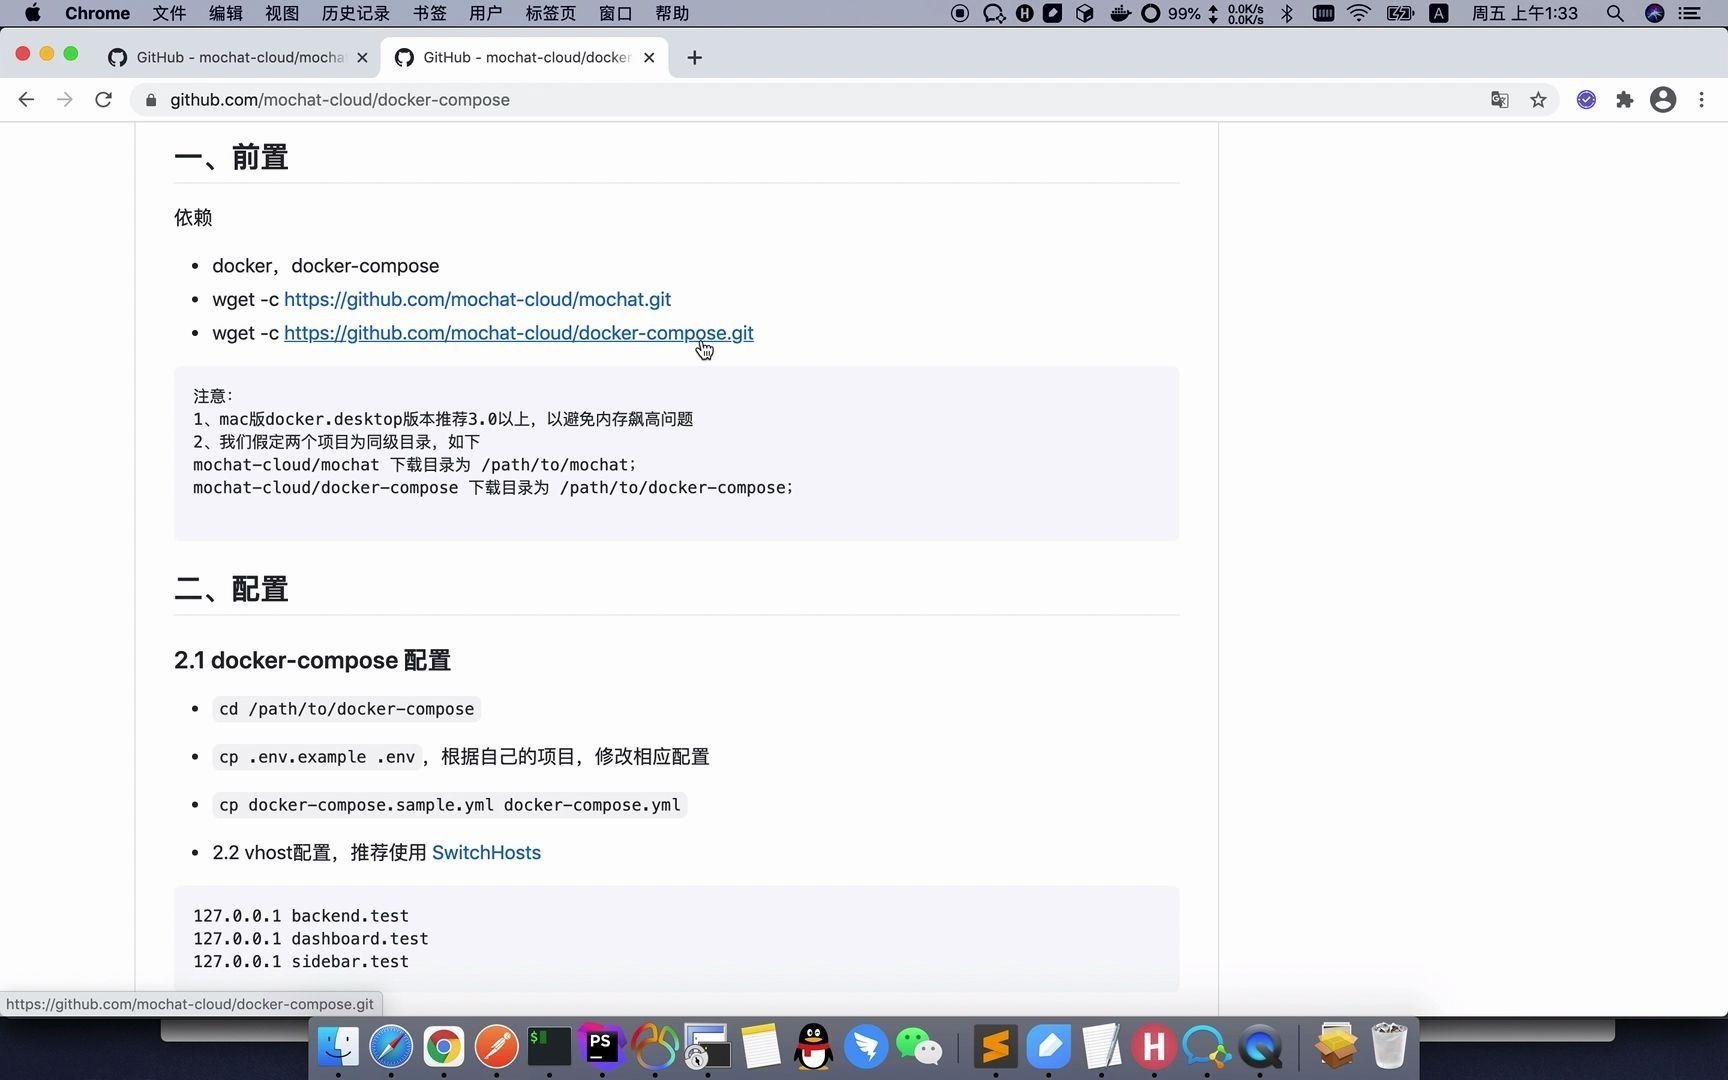The height and width of the screenshot is (1080, 1728).
Task: Check the battery status icon
Action: coord(1400,13)
